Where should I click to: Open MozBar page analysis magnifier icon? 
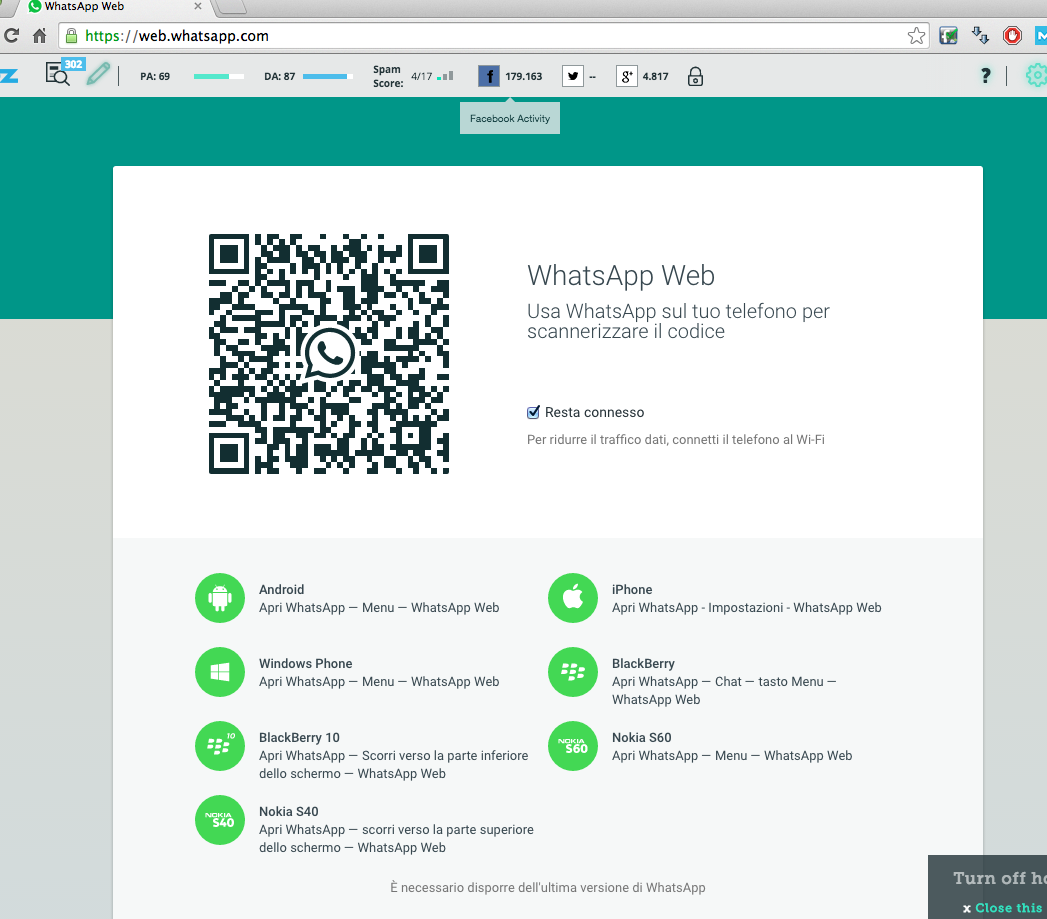coord(57,73)
